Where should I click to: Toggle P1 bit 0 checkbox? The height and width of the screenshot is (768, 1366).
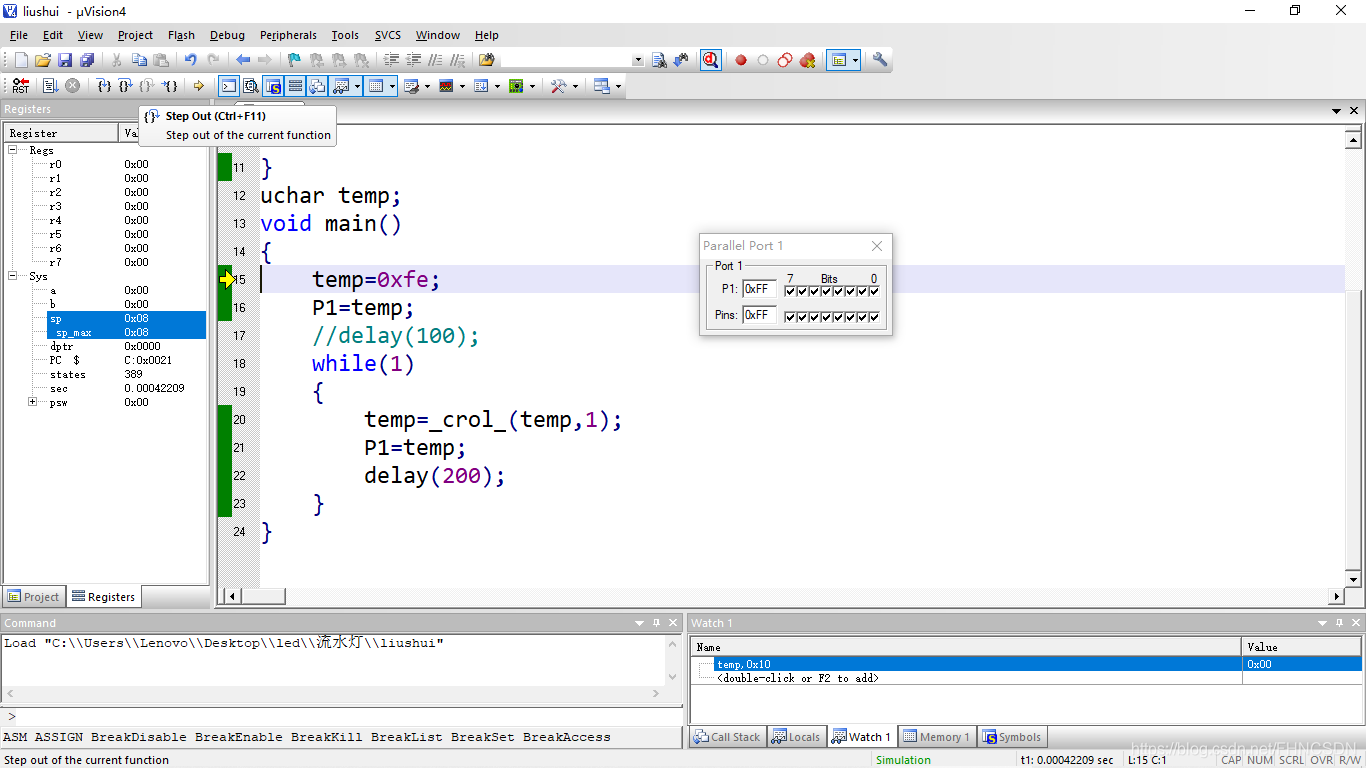pyautogui.click(x=874, y=291)
